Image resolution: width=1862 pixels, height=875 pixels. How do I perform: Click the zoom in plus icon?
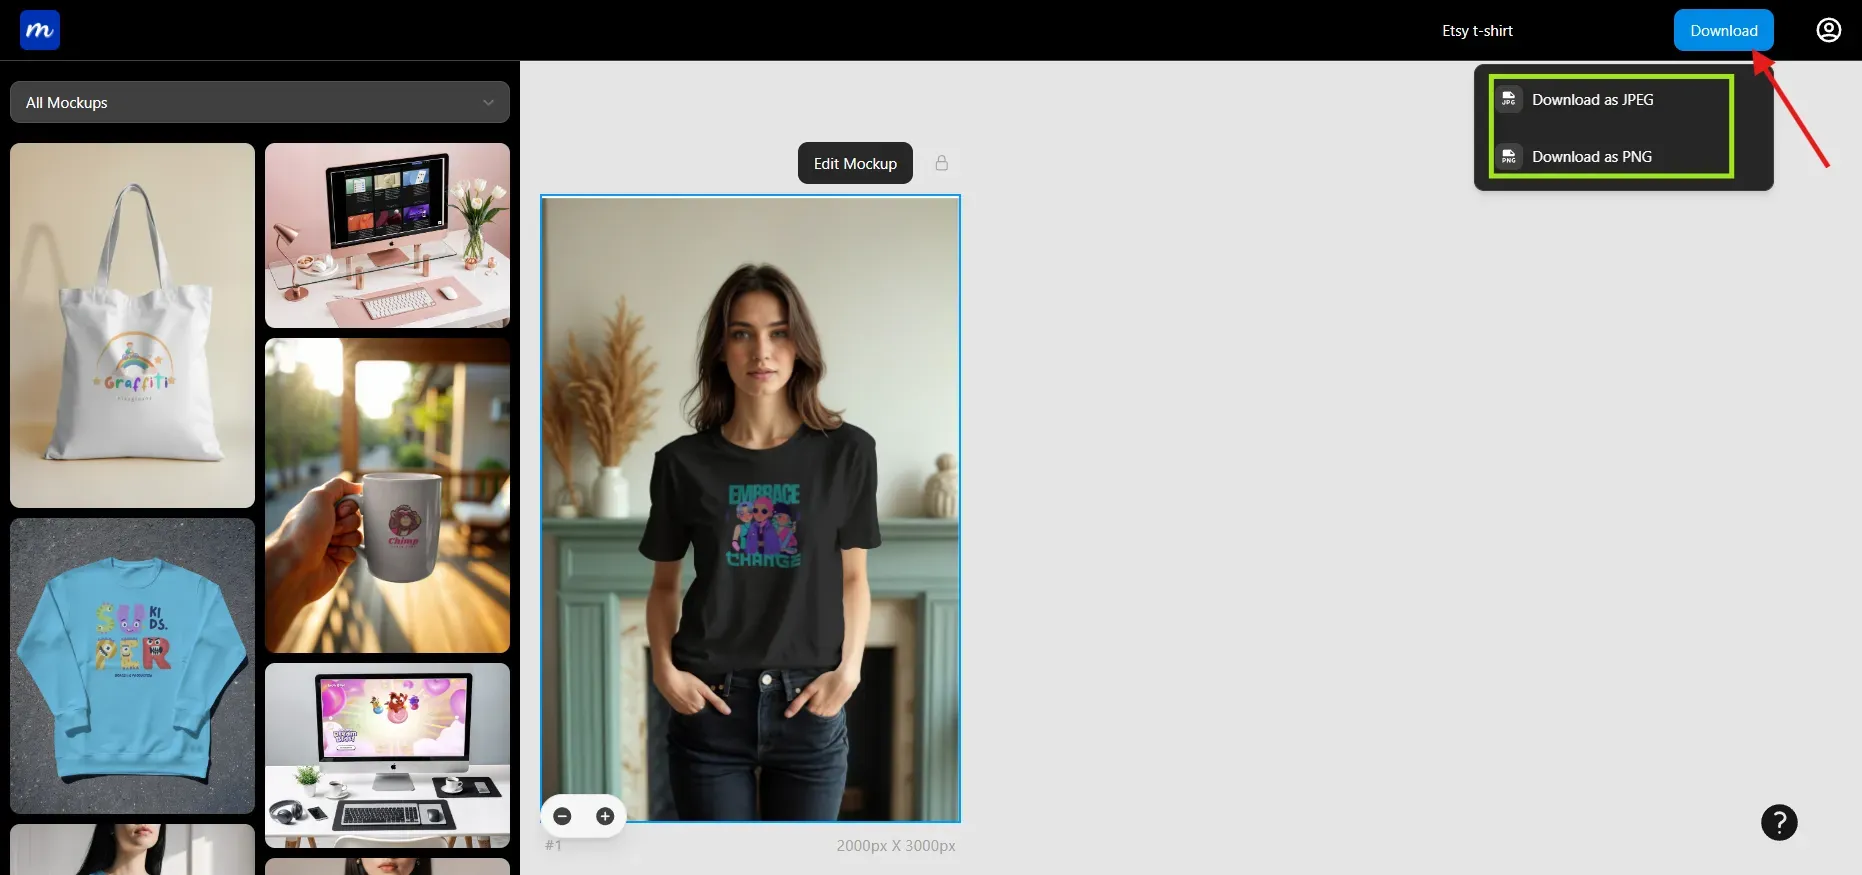click(x=605, y=816)
